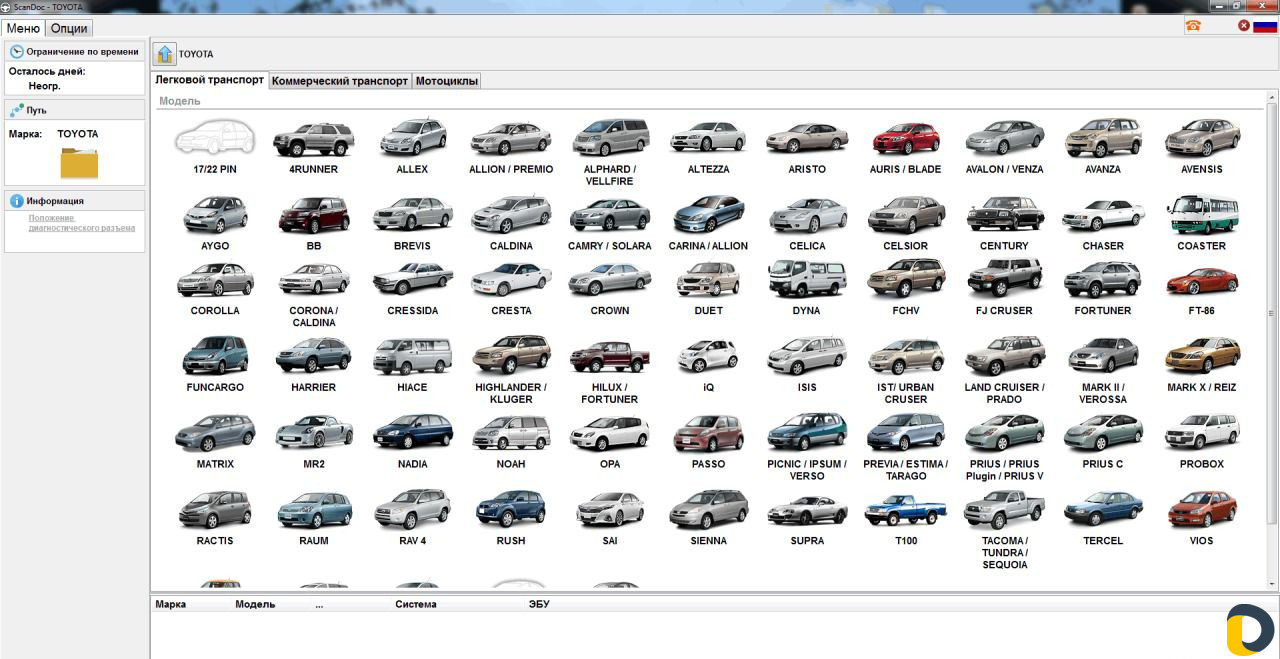Select the CENTURY sedan icon
This screenshot has width=1280, height=659.
pos(1004,214)
